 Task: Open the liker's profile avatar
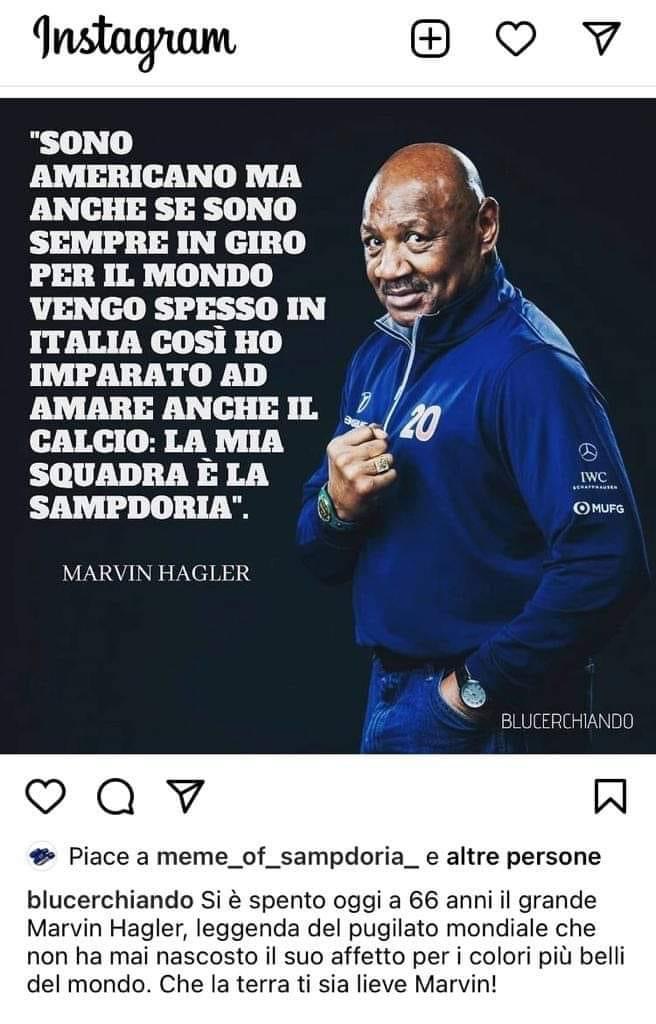[x=42, y=856]
